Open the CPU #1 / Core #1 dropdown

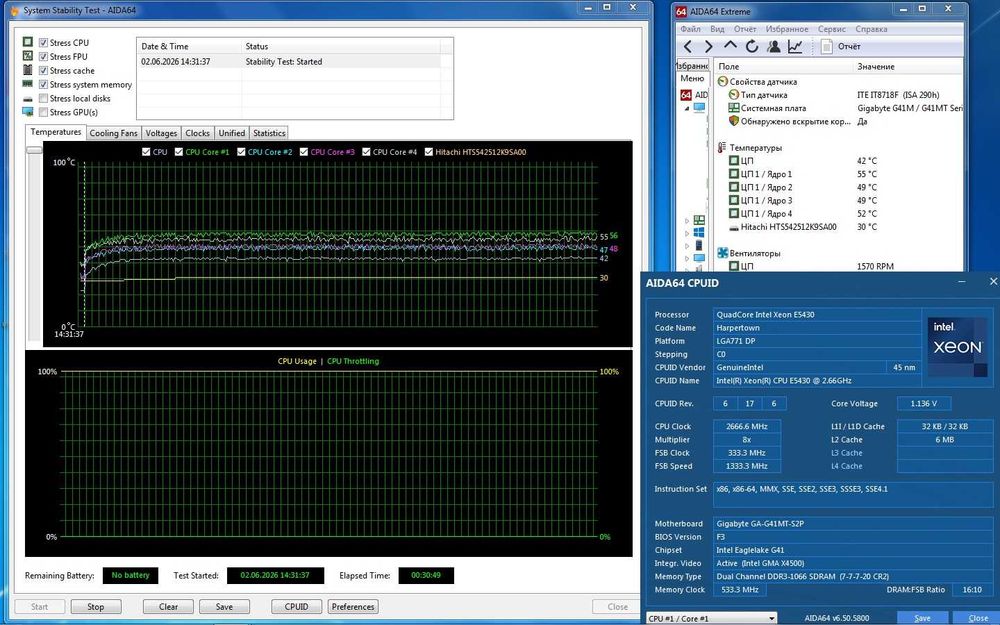click(711, 618)
